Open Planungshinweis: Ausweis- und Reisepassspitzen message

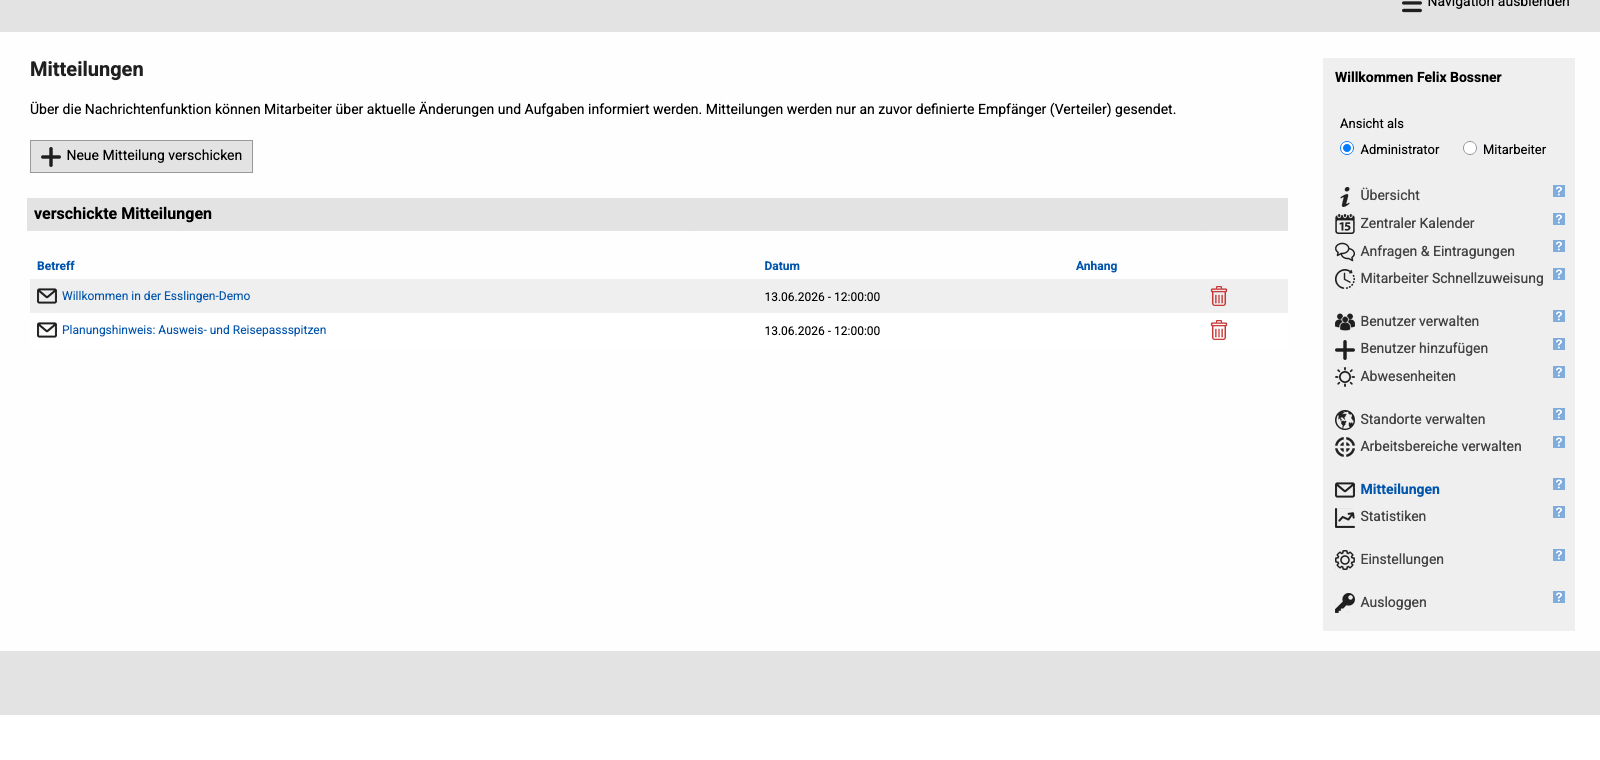tap(194, 330)
